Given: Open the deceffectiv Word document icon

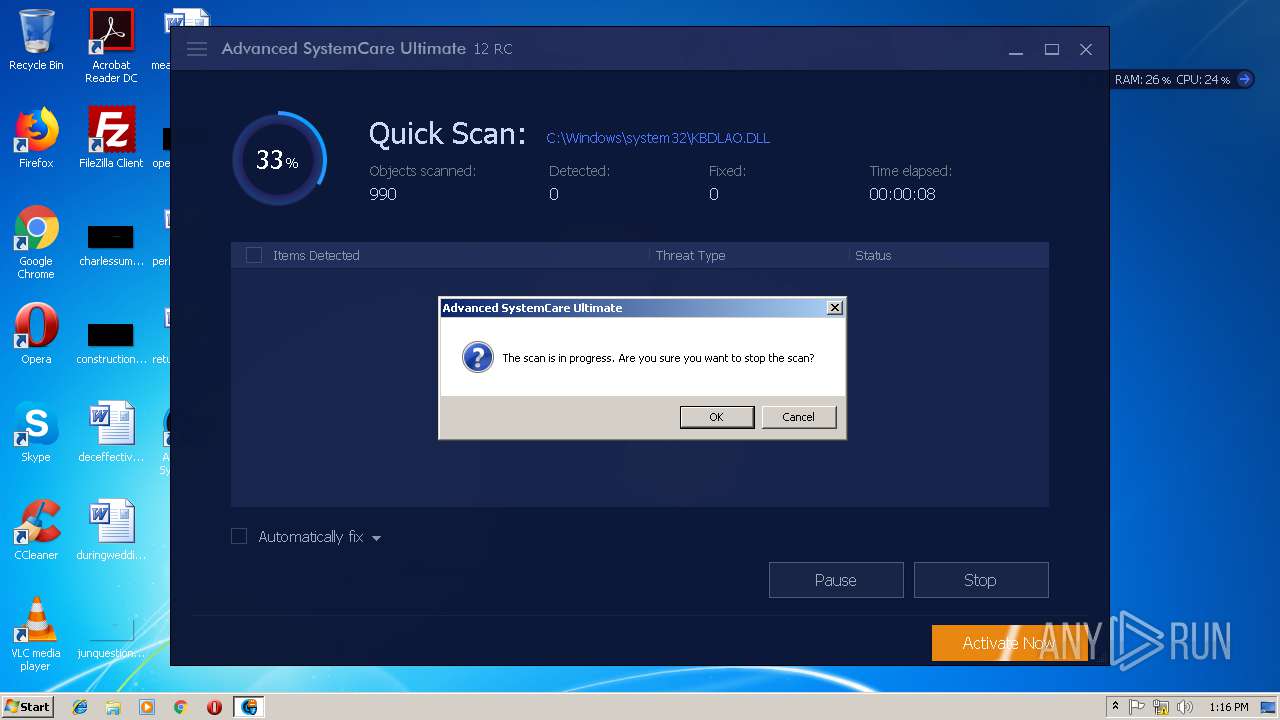Looking at the screenshot, I should [111, 432].
